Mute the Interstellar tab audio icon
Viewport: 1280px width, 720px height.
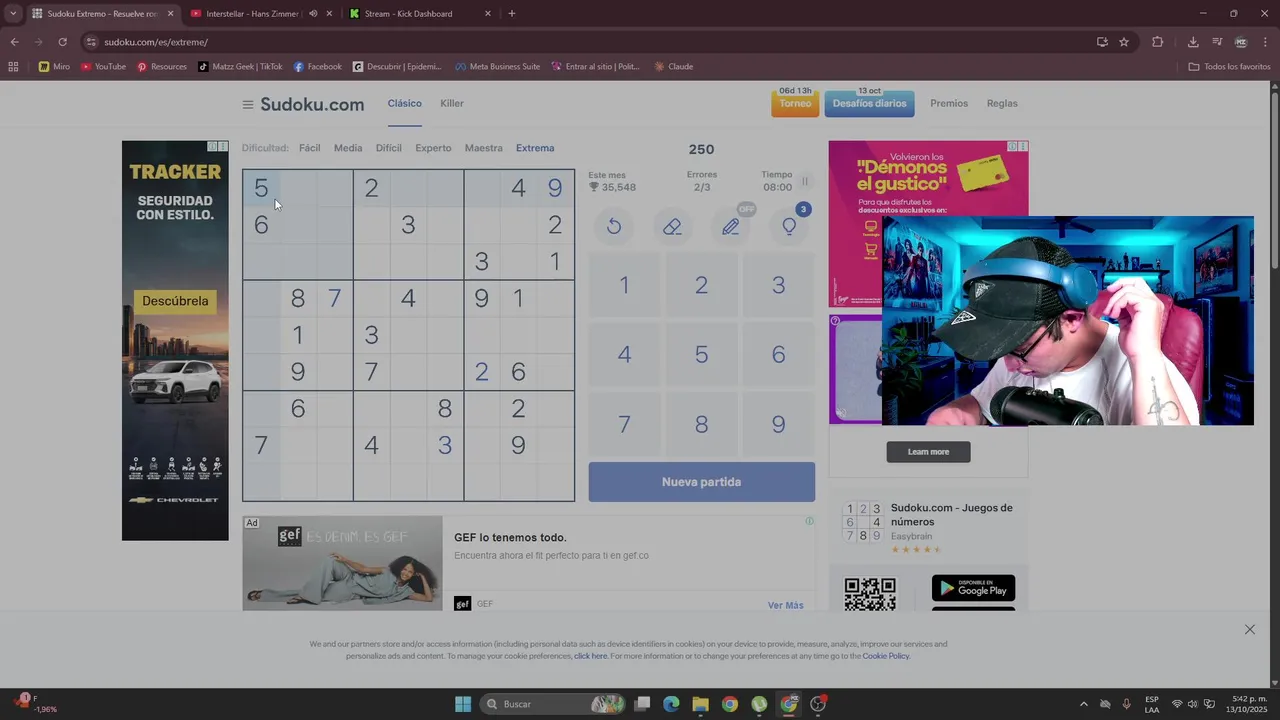[313, 14]
